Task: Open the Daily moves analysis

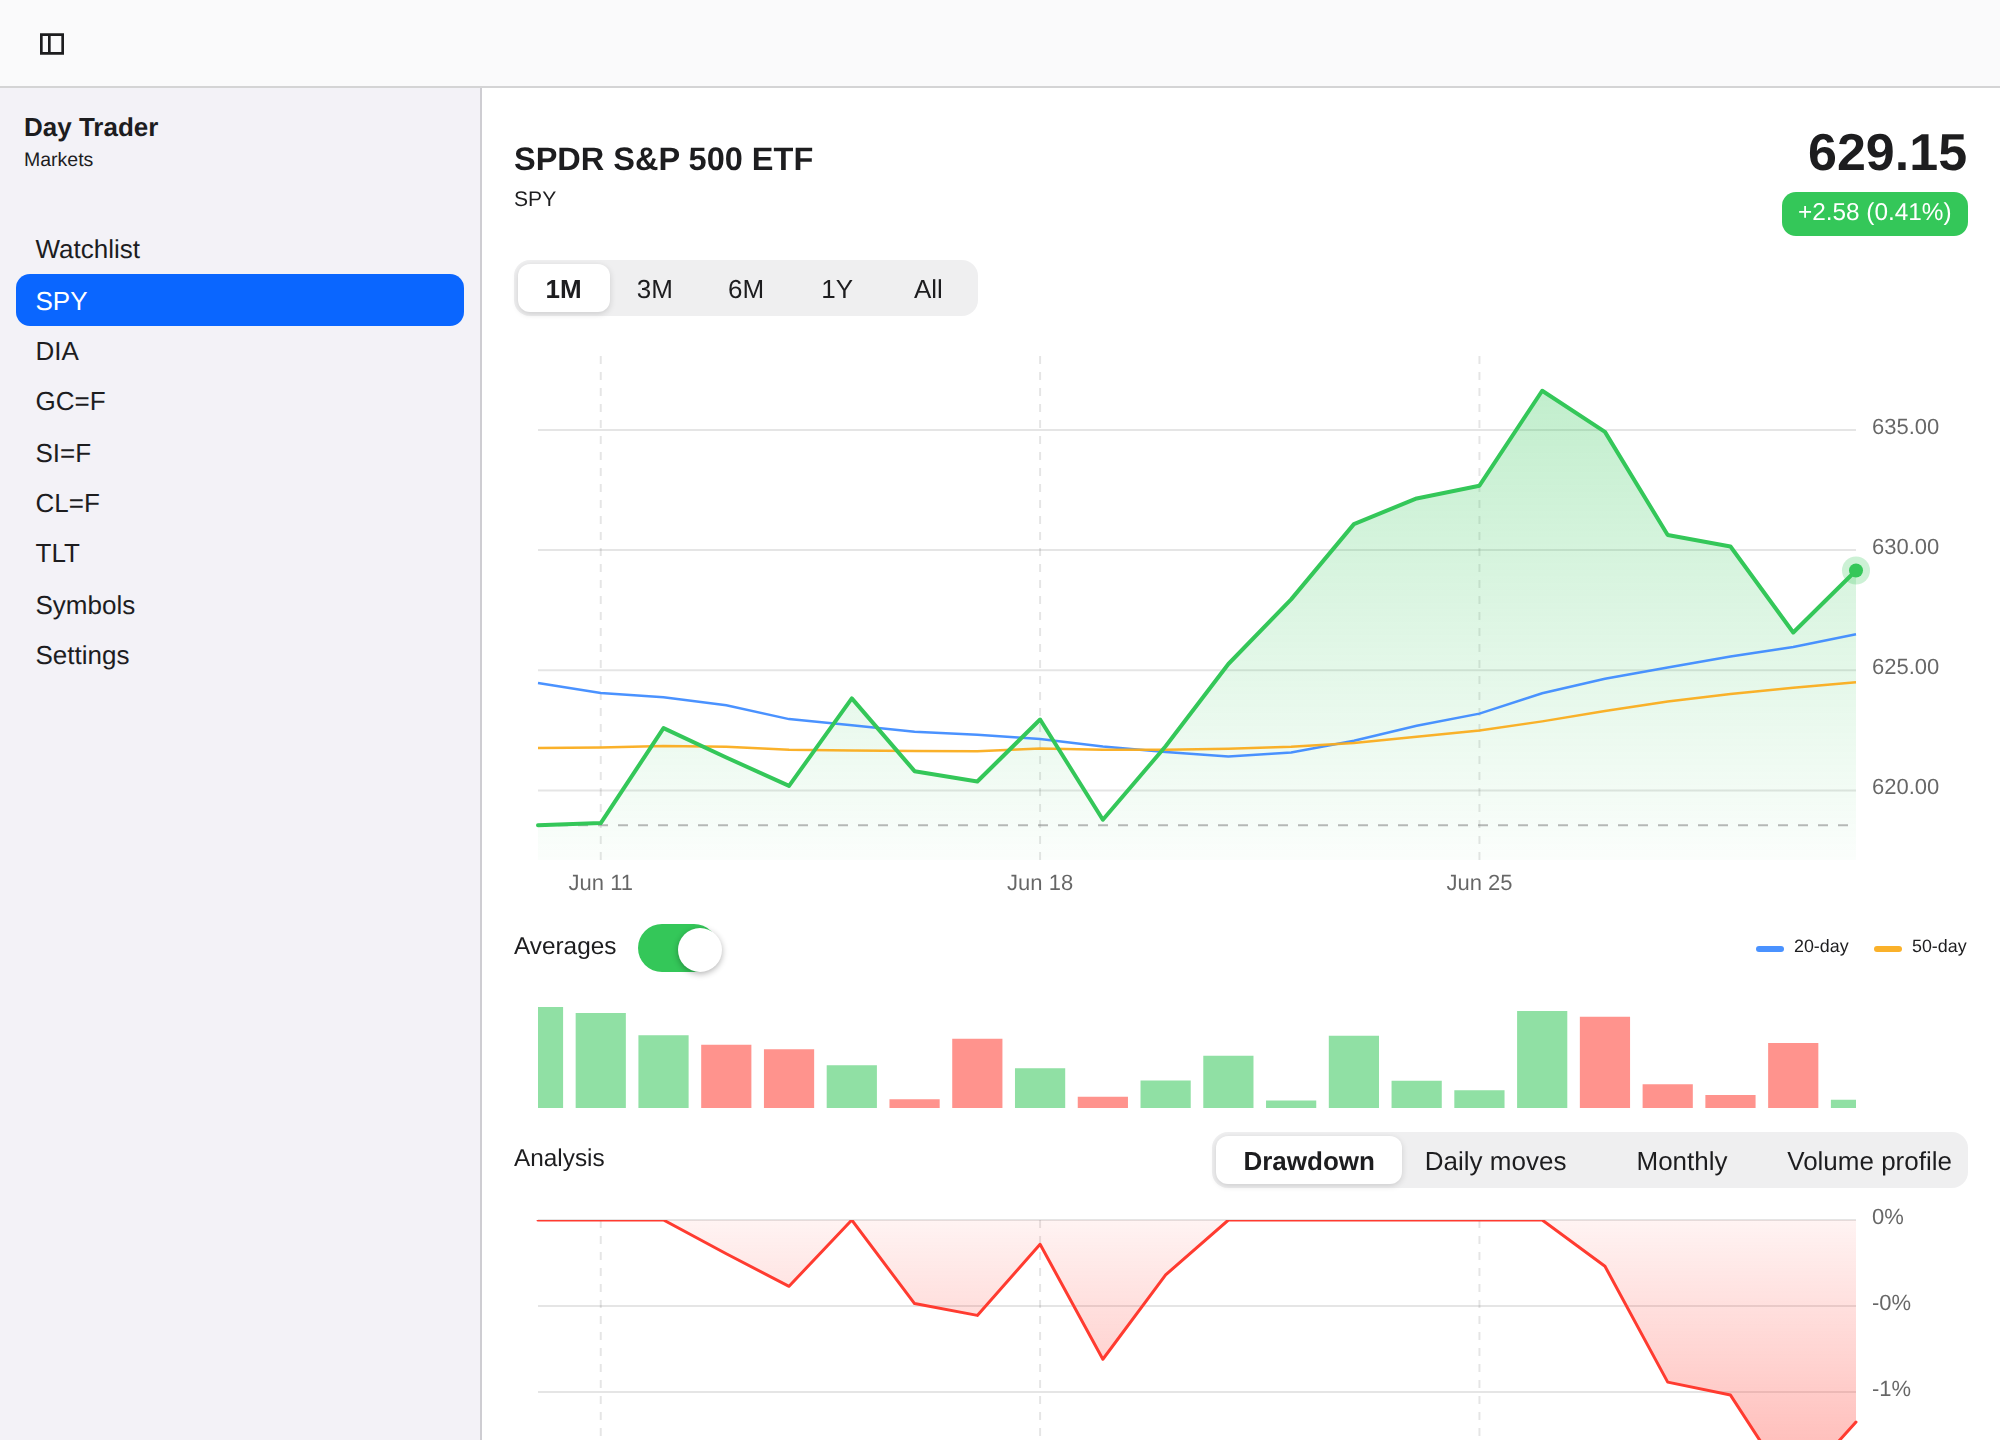Action: point(1495,1161)
